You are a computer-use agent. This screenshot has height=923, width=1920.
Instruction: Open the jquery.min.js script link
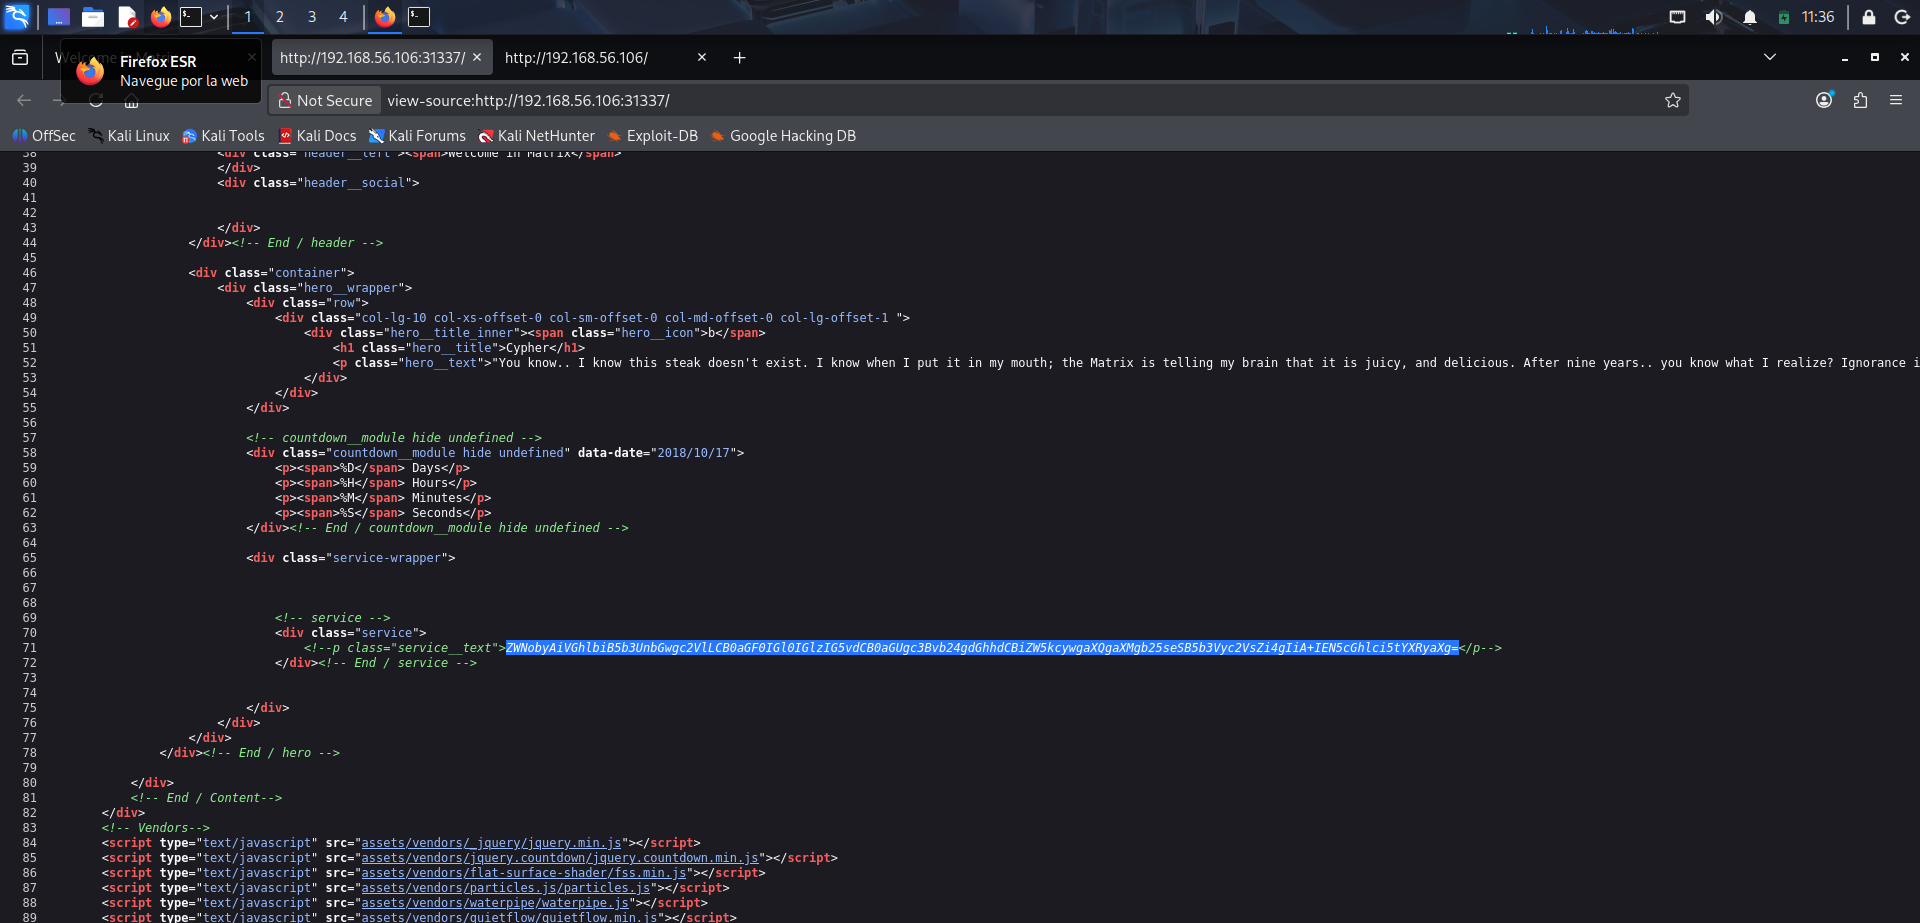[491, 843]
